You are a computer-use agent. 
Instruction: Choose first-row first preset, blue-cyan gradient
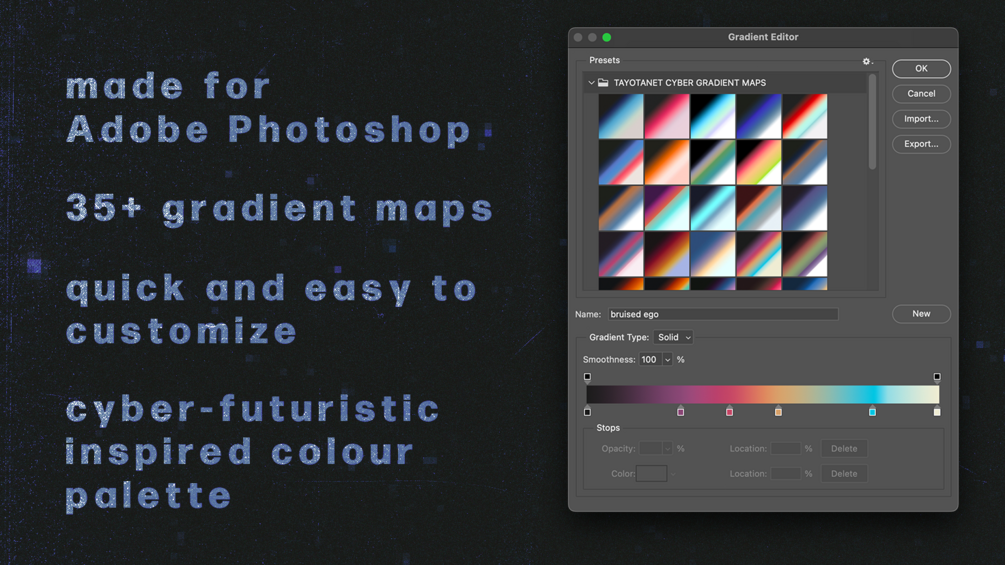point(621,117)
